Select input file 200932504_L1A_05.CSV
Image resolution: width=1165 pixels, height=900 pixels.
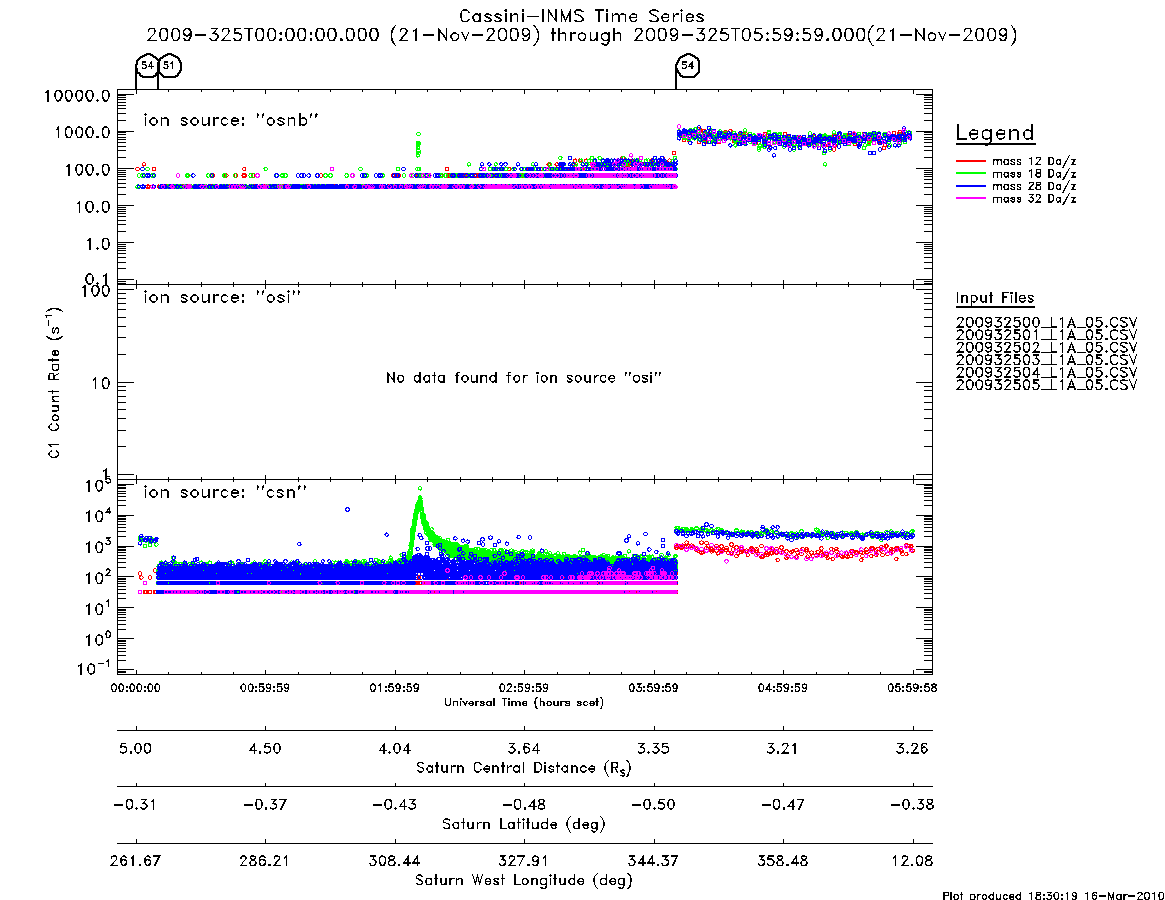click(1046, 373)
